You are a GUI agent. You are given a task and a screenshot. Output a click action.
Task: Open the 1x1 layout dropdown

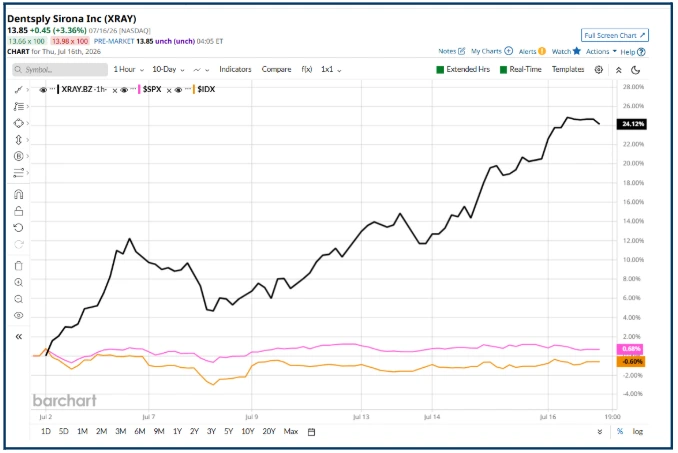pos(331,69)
